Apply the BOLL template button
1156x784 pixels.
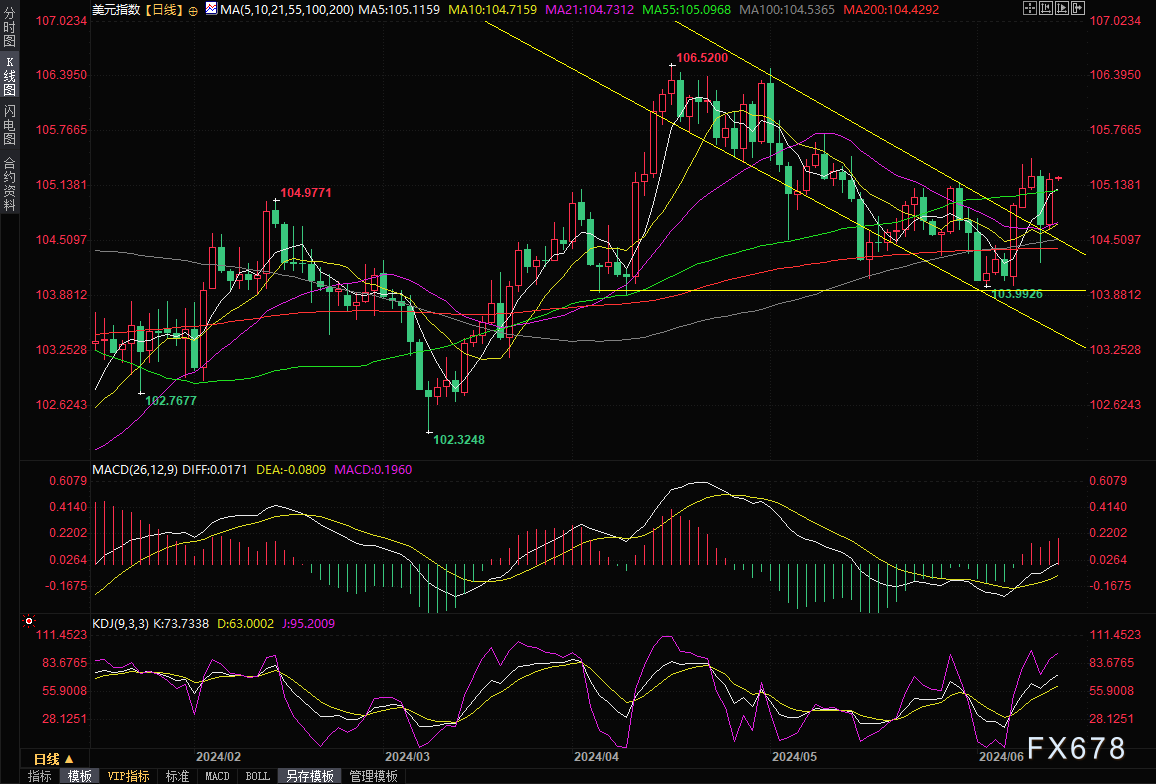point(257,776)
